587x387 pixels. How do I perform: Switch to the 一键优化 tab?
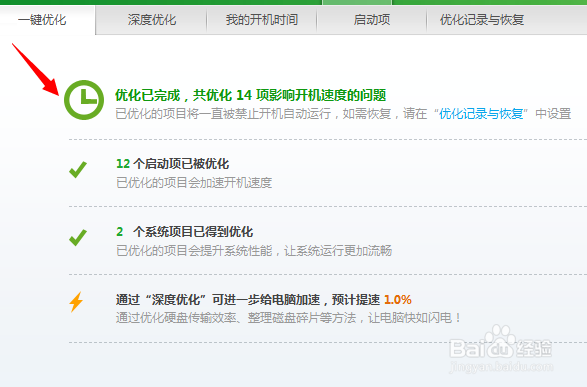pos(42,20)
